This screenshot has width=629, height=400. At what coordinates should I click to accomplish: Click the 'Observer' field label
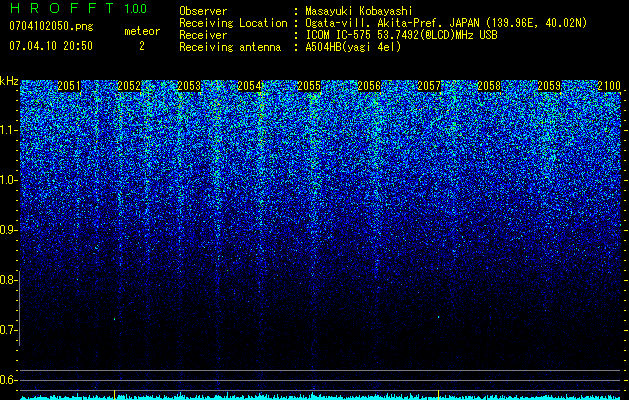[x=203, y=11]
